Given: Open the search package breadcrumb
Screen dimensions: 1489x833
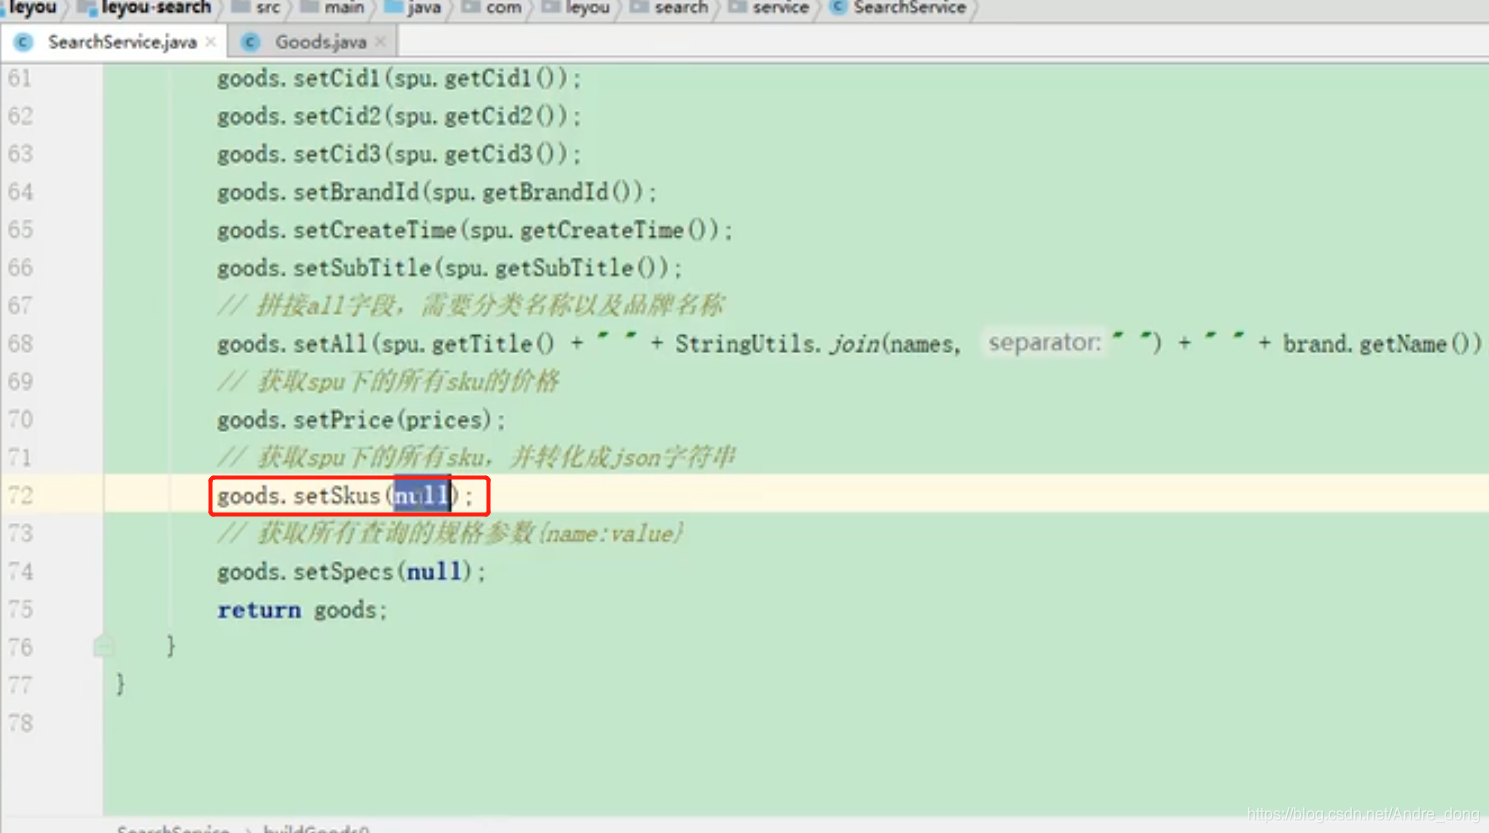Looking at the screenshot, I should point(681,8).
